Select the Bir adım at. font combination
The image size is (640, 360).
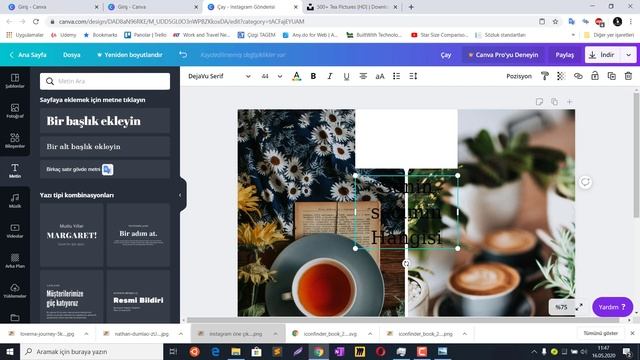click(x=138, y=235)
